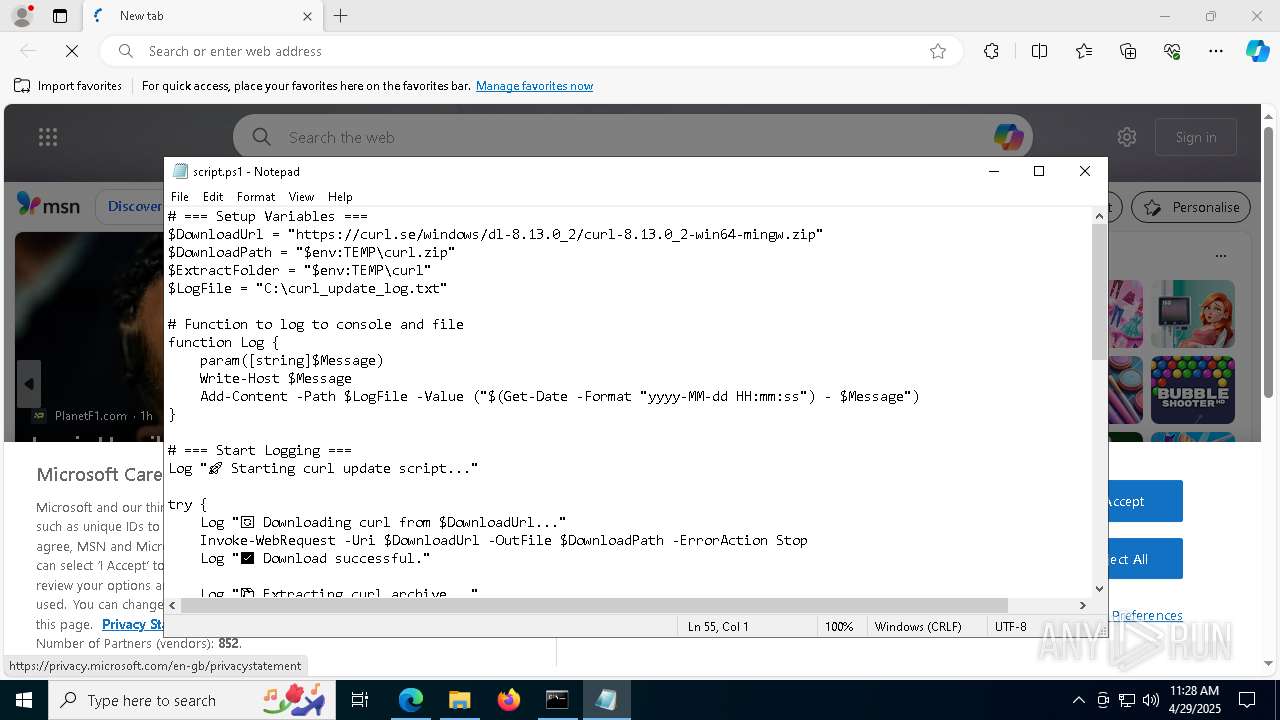This screenshot has height=720, width=1280.
Task: Open Edge Extensions icon
Action: click(x=991, y=51)
